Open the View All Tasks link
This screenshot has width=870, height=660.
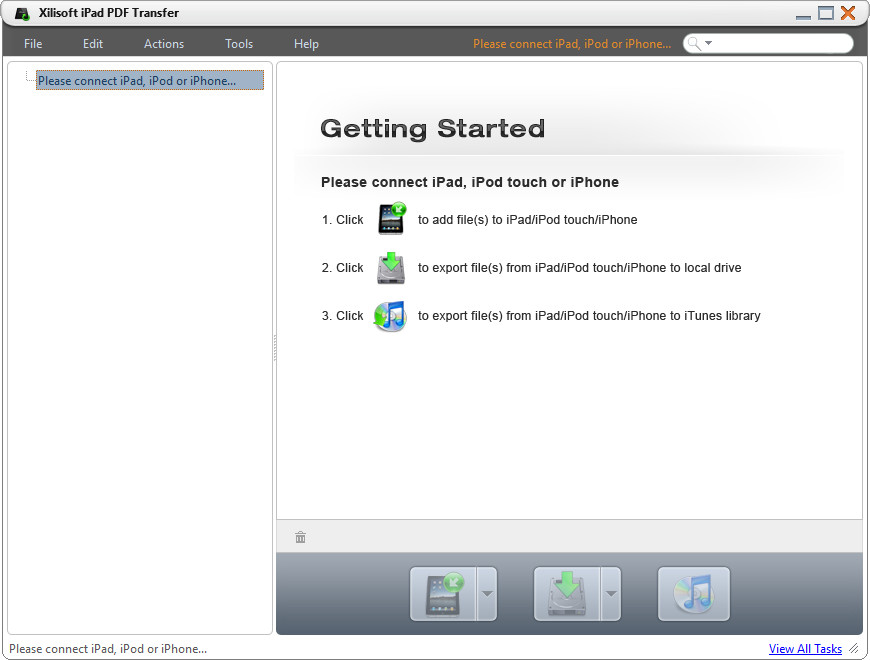point(805,648)
